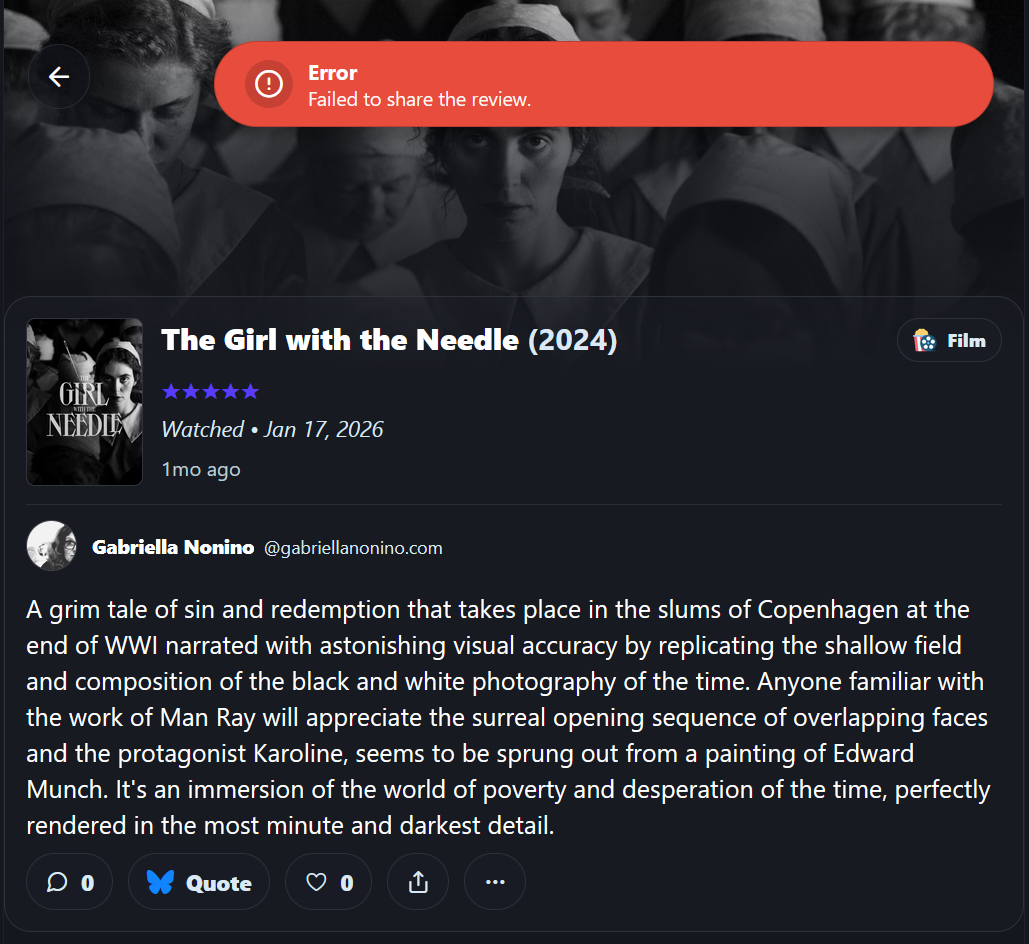Like the review with heart icon

point(328,882)
